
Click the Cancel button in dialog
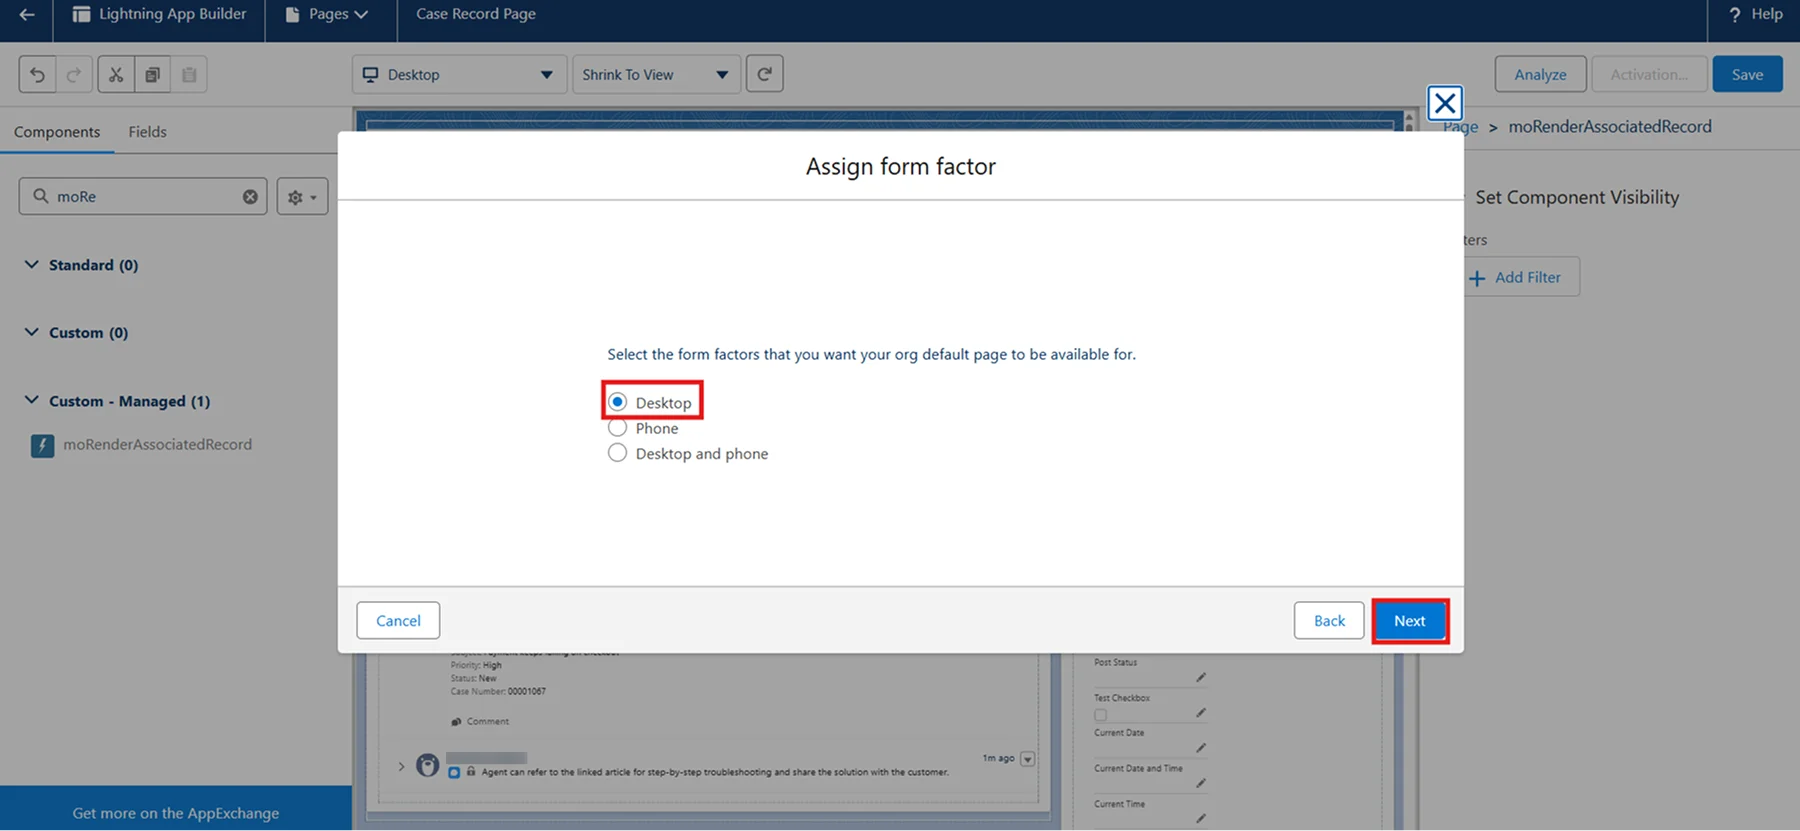398,621
